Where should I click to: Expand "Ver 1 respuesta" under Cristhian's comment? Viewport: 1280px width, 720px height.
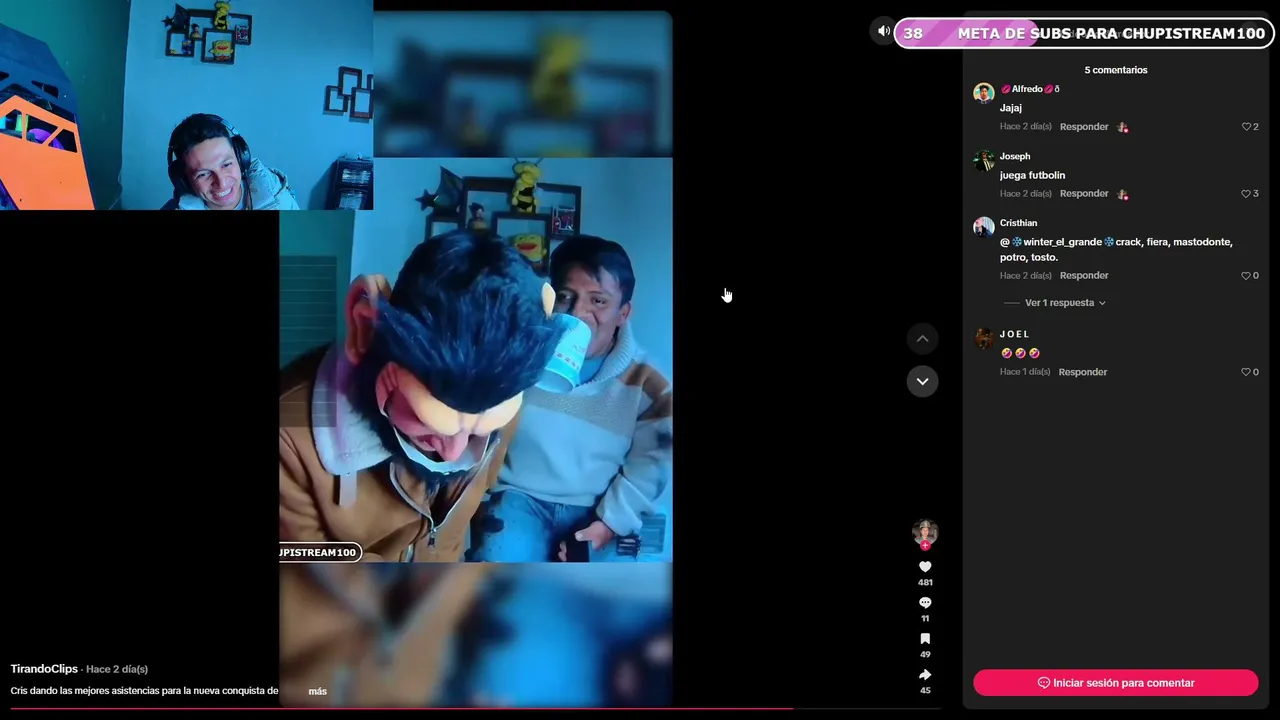point(1065,303)
